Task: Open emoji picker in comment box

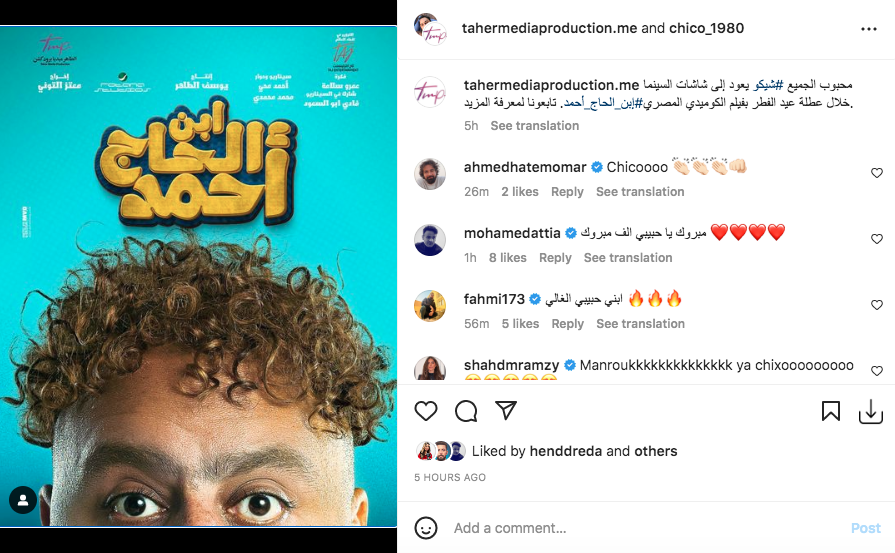Action: [x=426, y=528]
